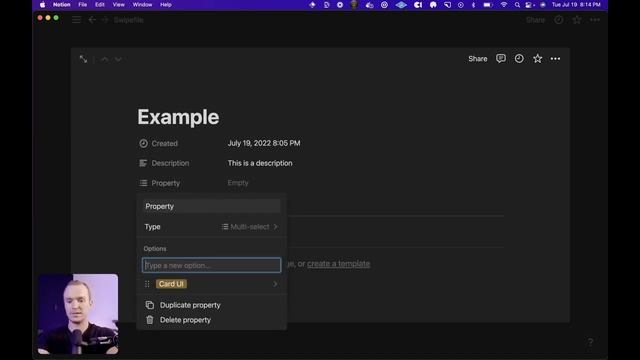
Task: Click the Description property text icon
Action: (143, 163)
